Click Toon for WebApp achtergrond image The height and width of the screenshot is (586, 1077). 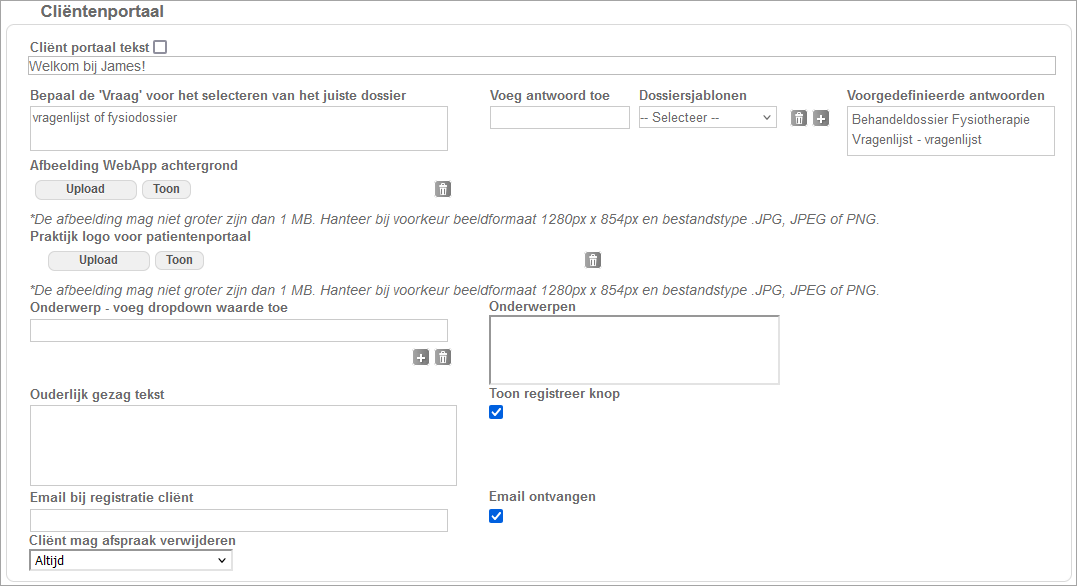166,189
